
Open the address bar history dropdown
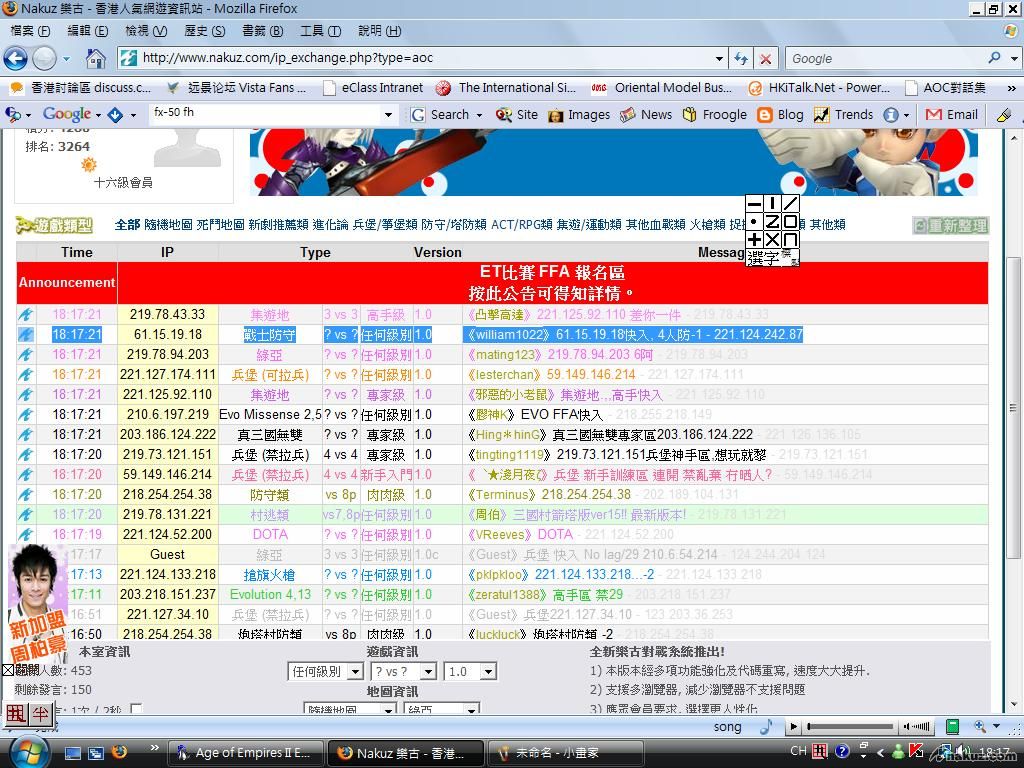pos(719,58)
